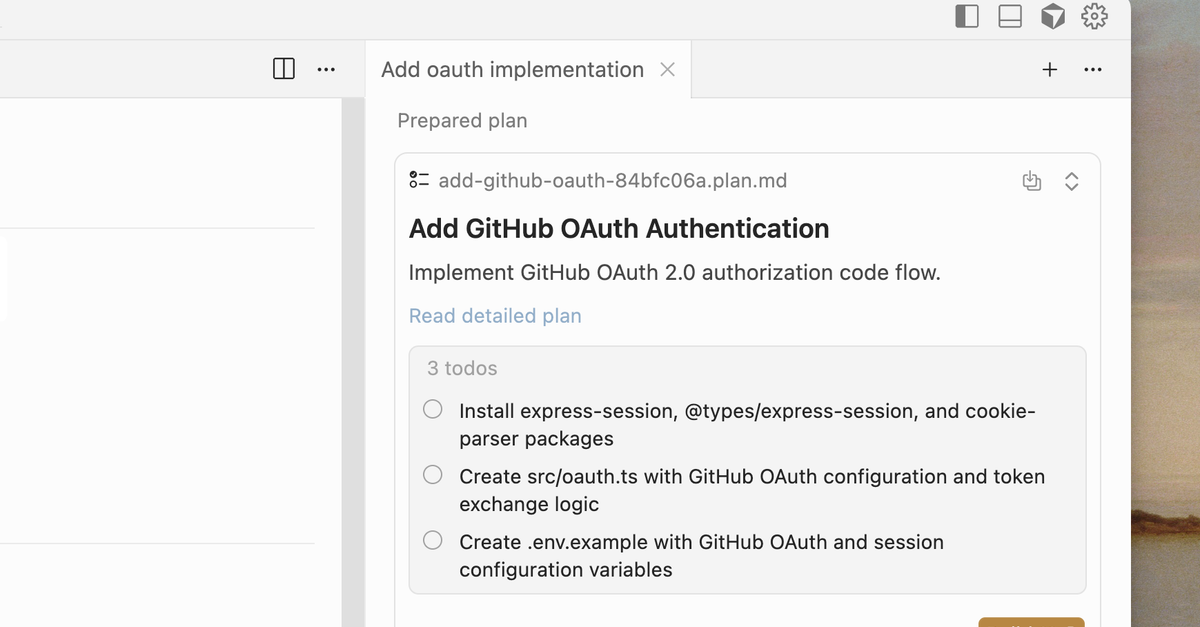Open chat panel more options ellipsis

[1093, 69]
